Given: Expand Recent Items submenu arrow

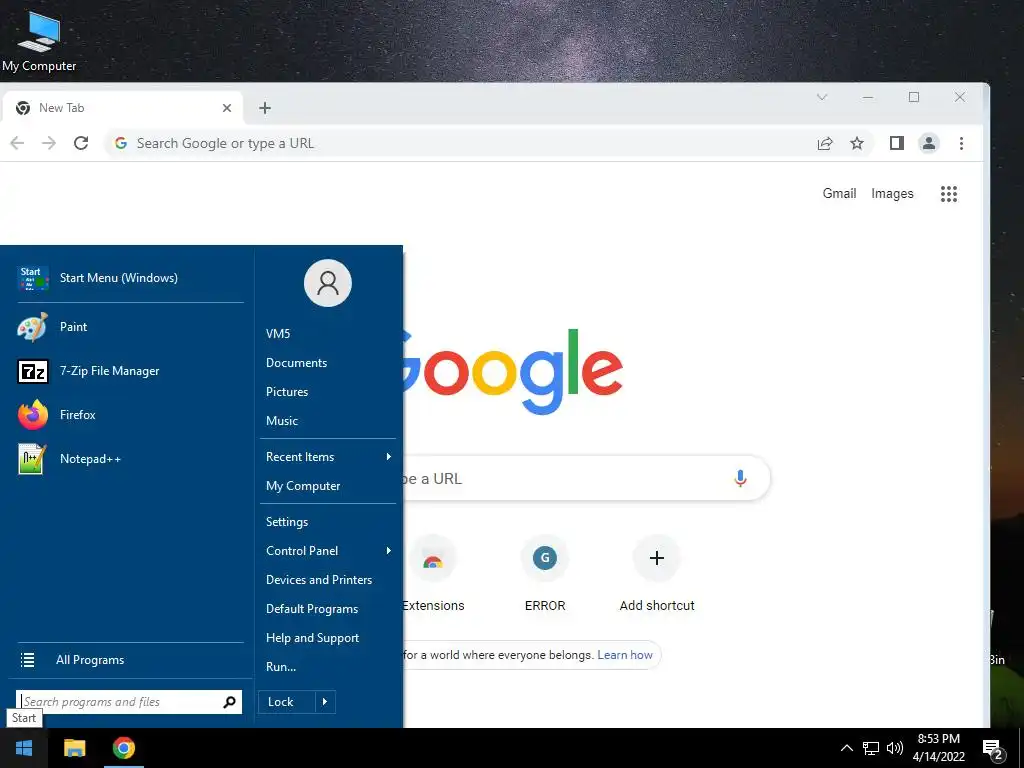Looking at the screenshot, I should (389, 456).
